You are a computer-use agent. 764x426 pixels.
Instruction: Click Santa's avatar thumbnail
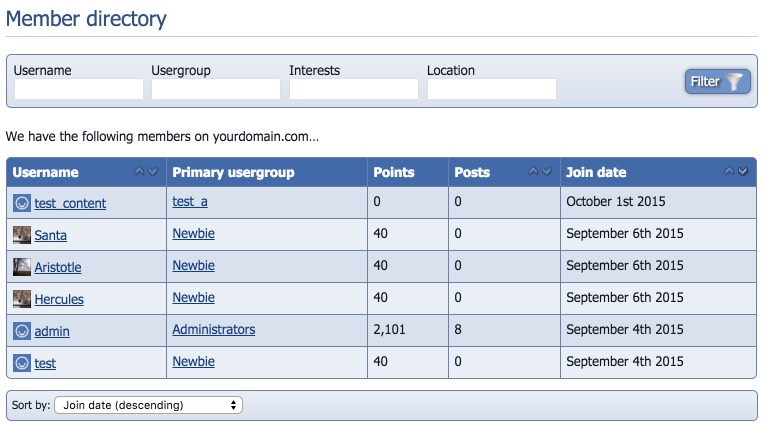22,235
